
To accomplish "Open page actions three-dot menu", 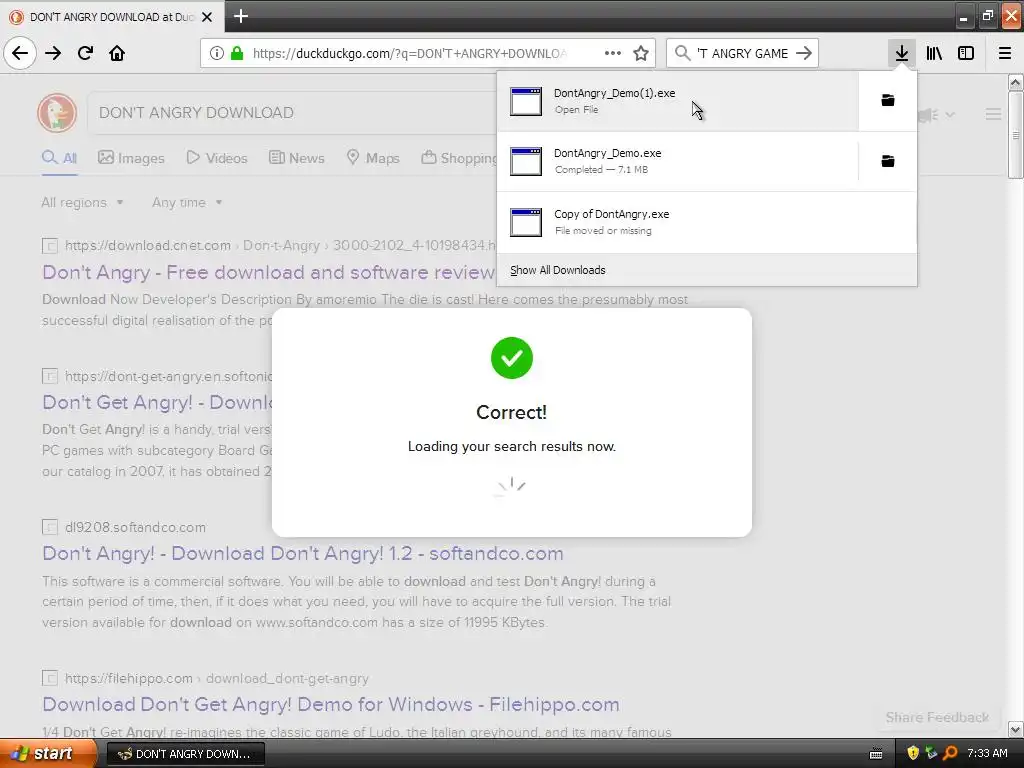I will tap(613, 53).
